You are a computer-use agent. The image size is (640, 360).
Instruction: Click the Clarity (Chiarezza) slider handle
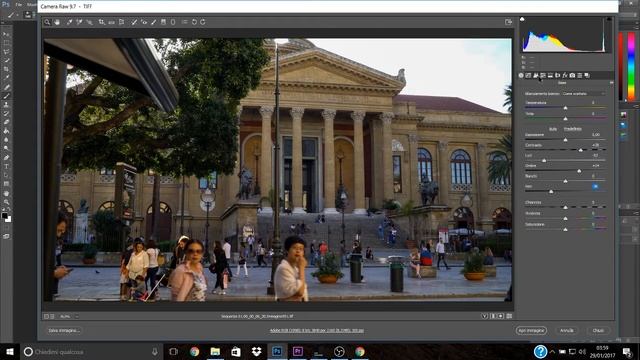[x=565, y=208]
